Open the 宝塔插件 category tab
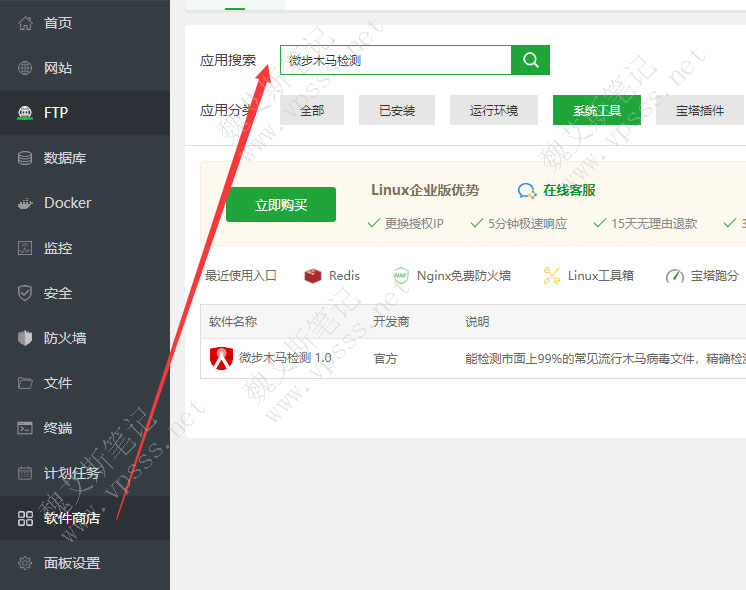This screenshot has width=746, height=590. [x=699, y=111]
